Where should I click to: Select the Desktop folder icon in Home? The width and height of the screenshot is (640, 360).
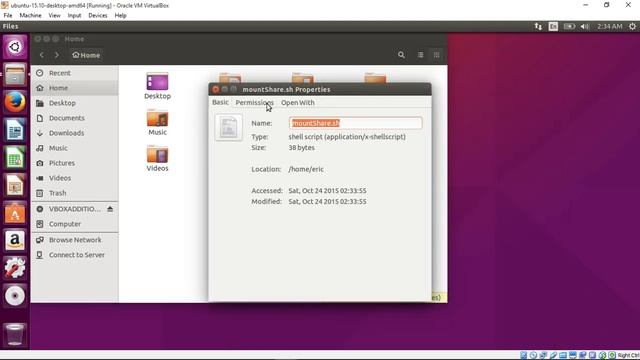[158, 82]
